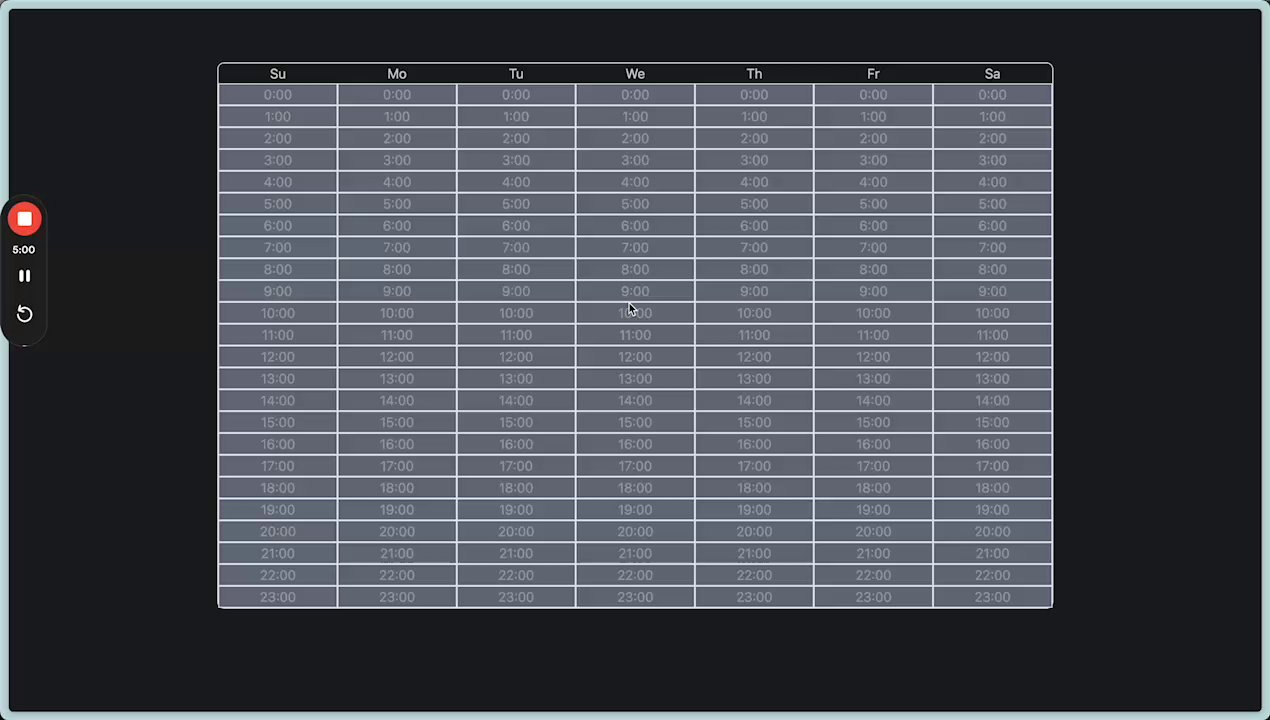Choose the 4:00 slot under Sa

coord(992,182)
